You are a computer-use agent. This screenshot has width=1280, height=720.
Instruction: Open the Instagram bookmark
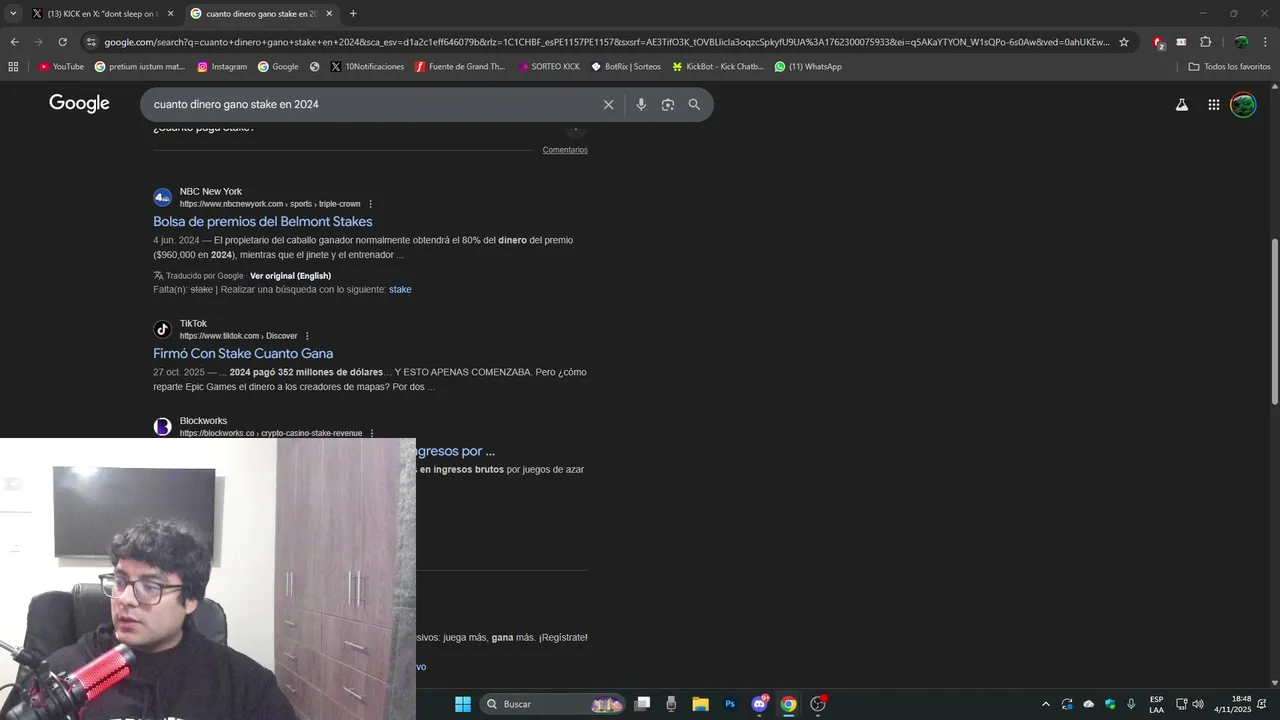point(222,67)
